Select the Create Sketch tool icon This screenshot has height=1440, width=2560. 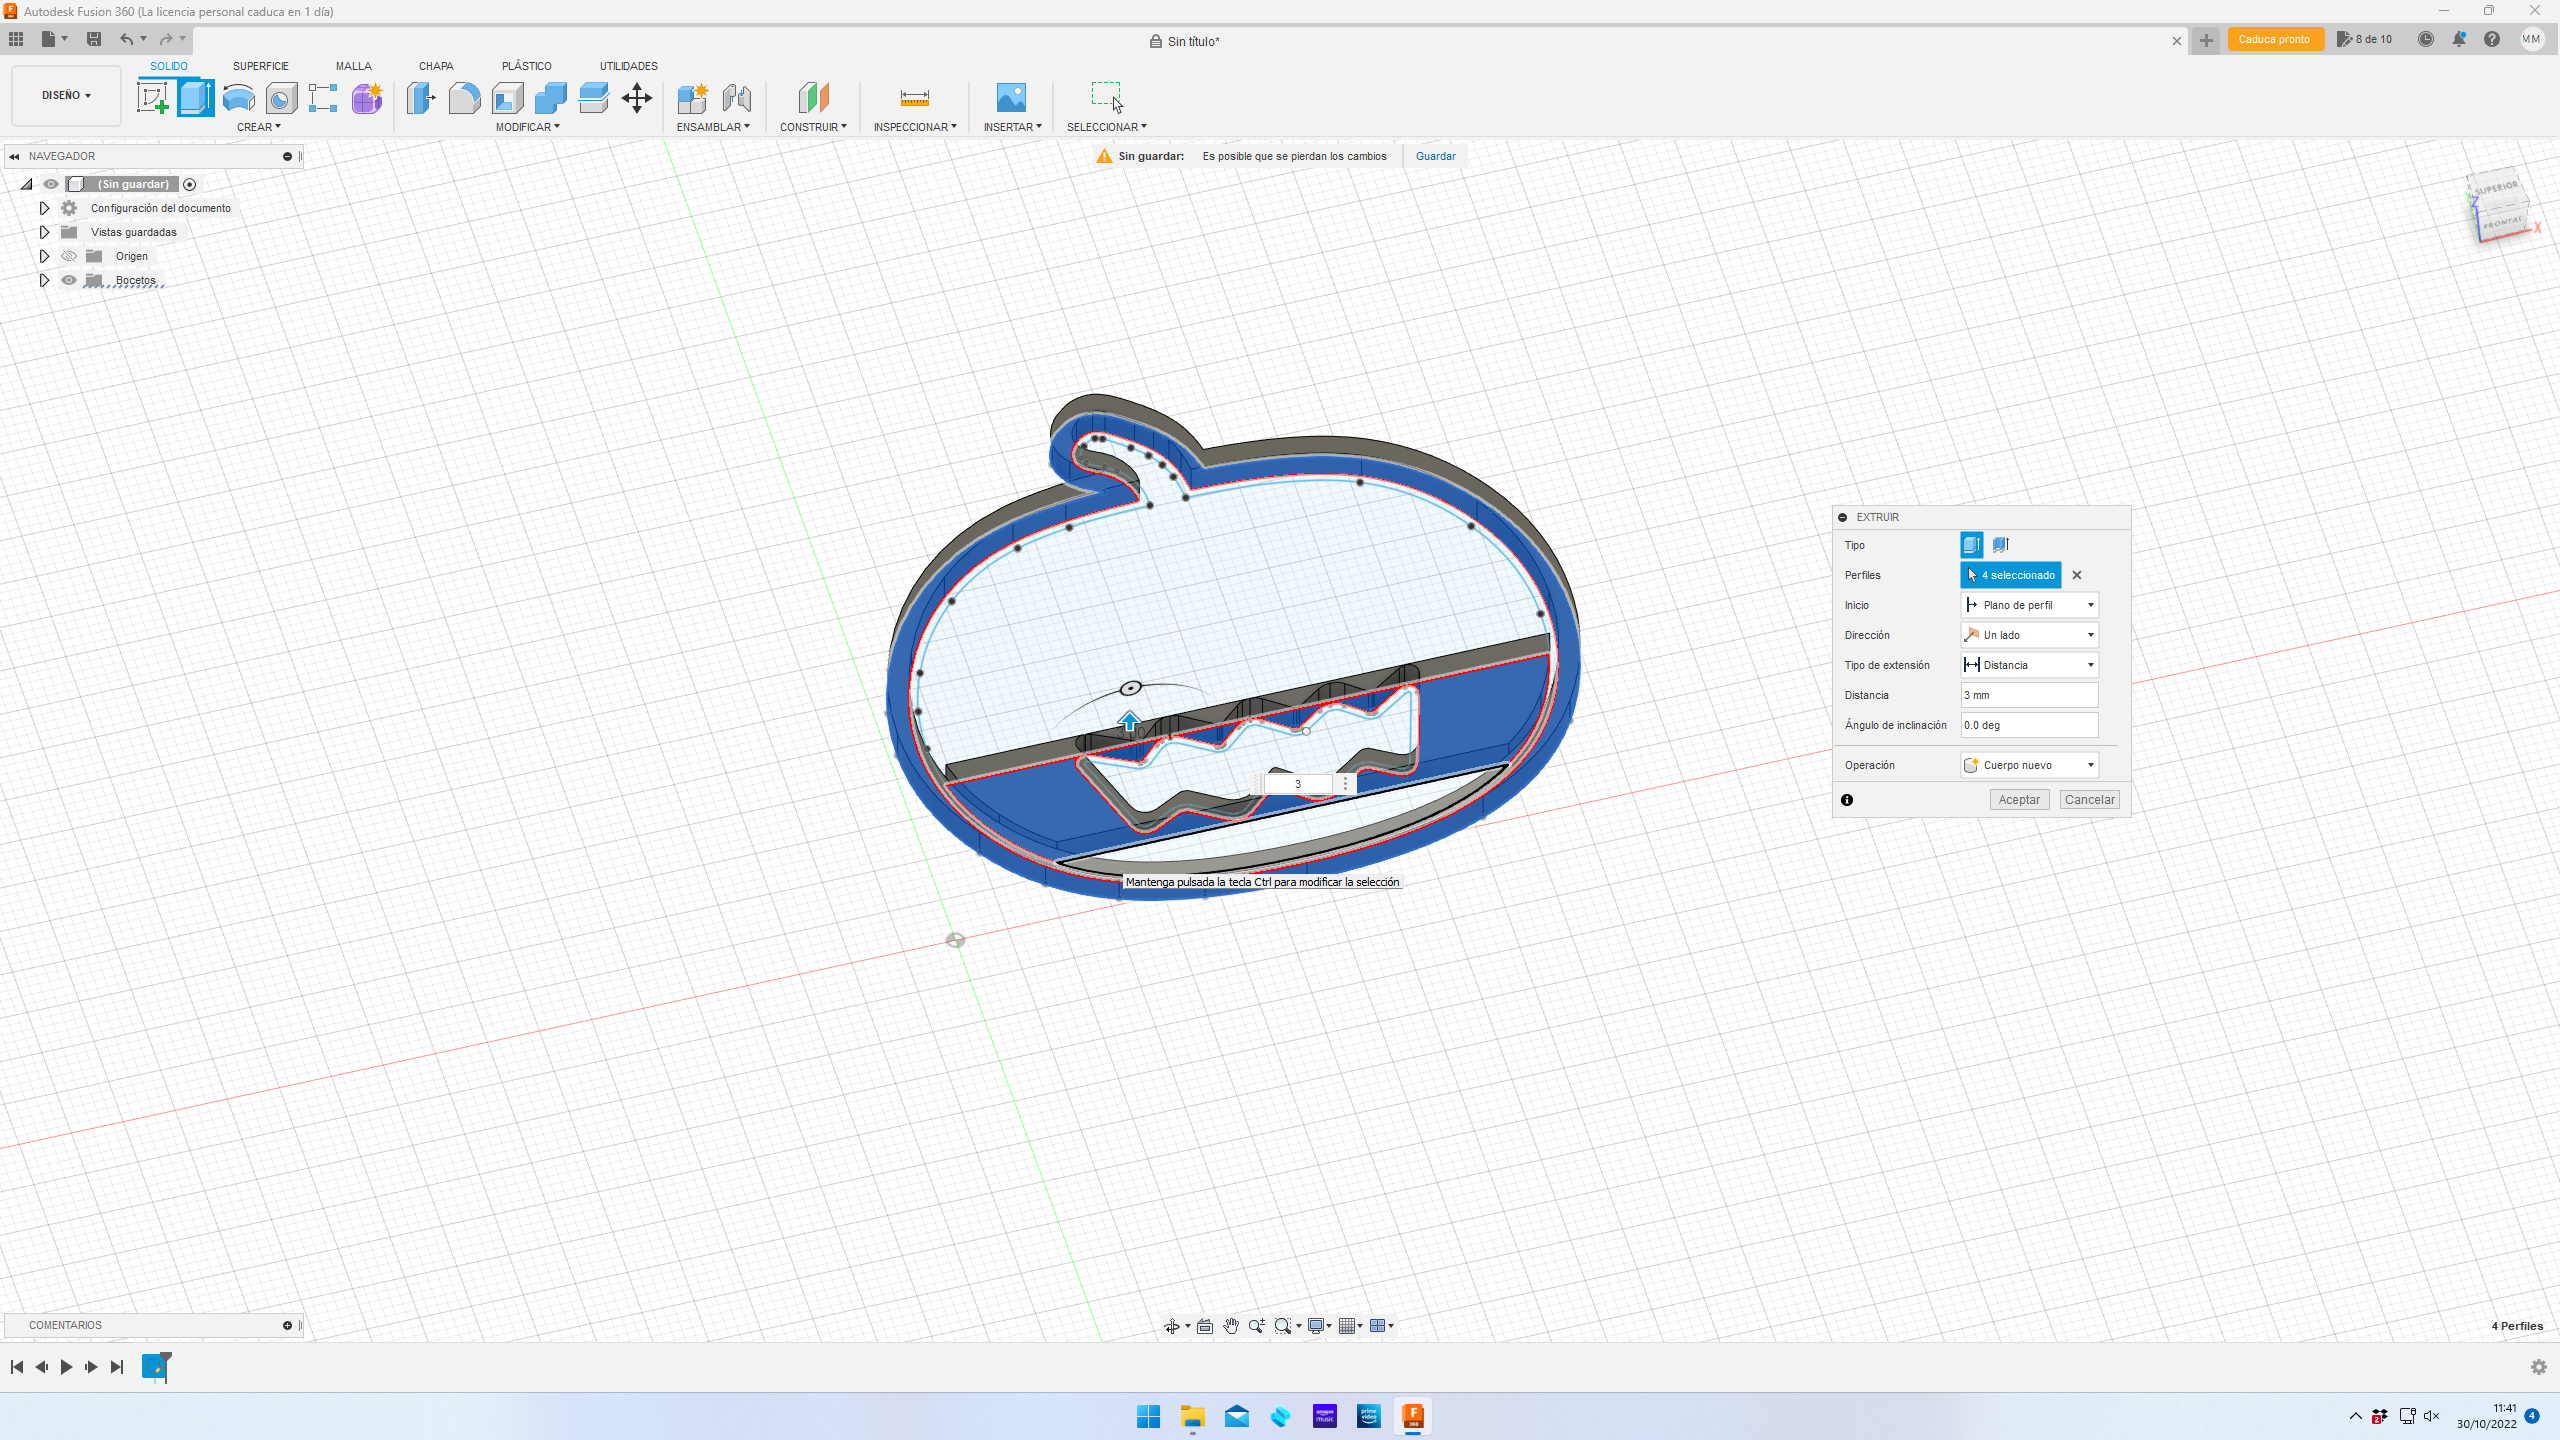click(x=152, y=98)
